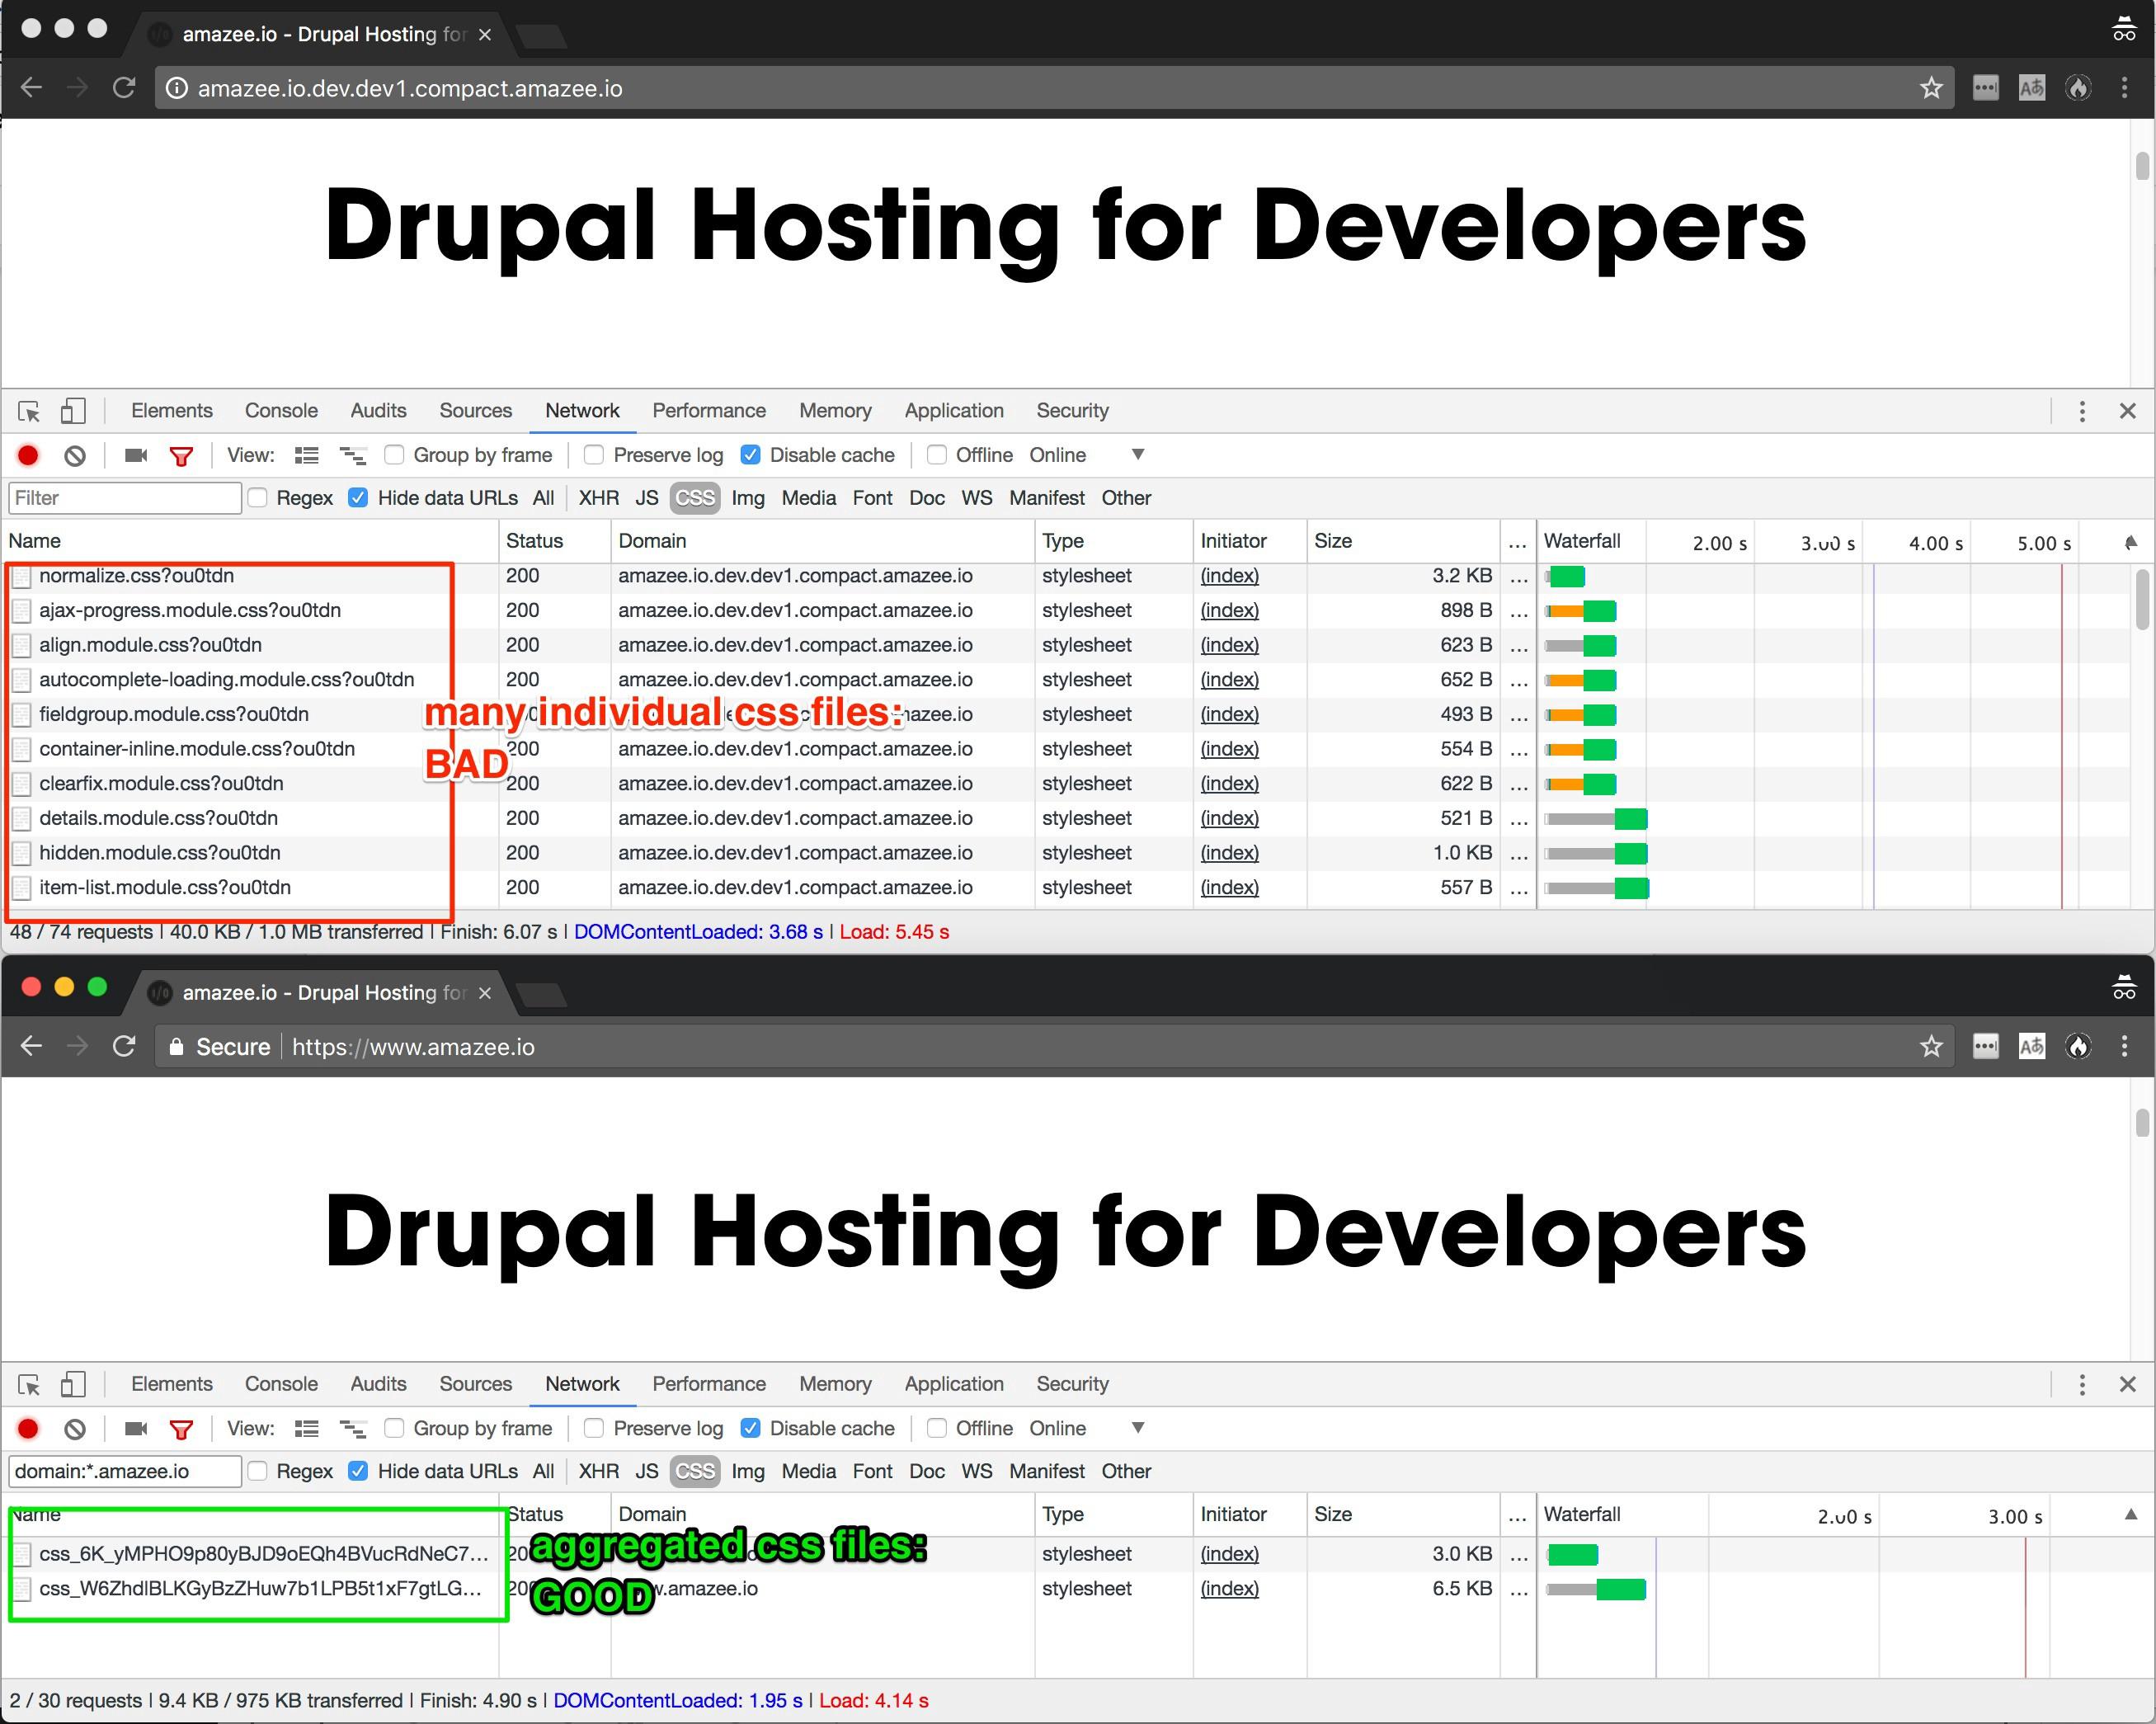Toggle device toolbar icon in top DevTools
Screen dimensions: 2156x1724
pos(73,411)
